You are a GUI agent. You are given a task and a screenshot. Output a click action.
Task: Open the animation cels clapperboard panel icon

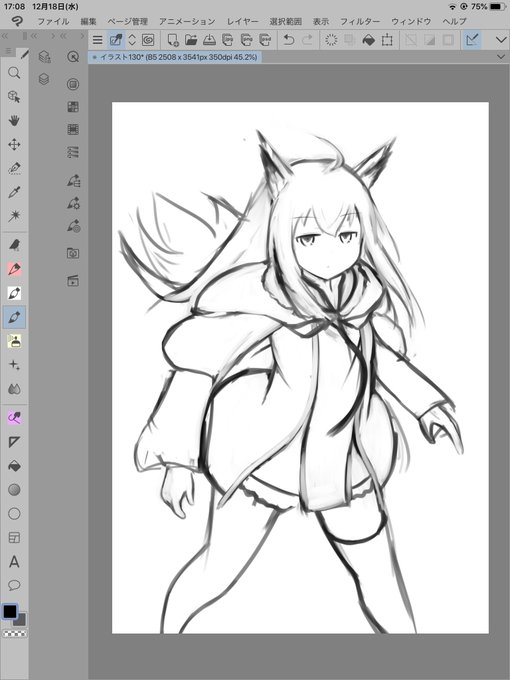pos(73,281)
